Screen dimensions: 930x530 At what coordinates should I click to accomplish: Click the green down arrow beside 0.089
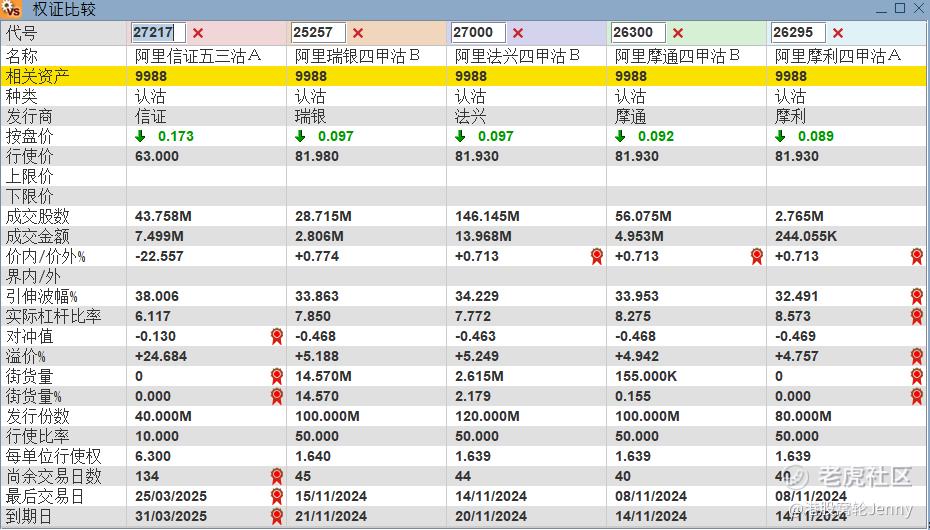click(x=780, y=136)
